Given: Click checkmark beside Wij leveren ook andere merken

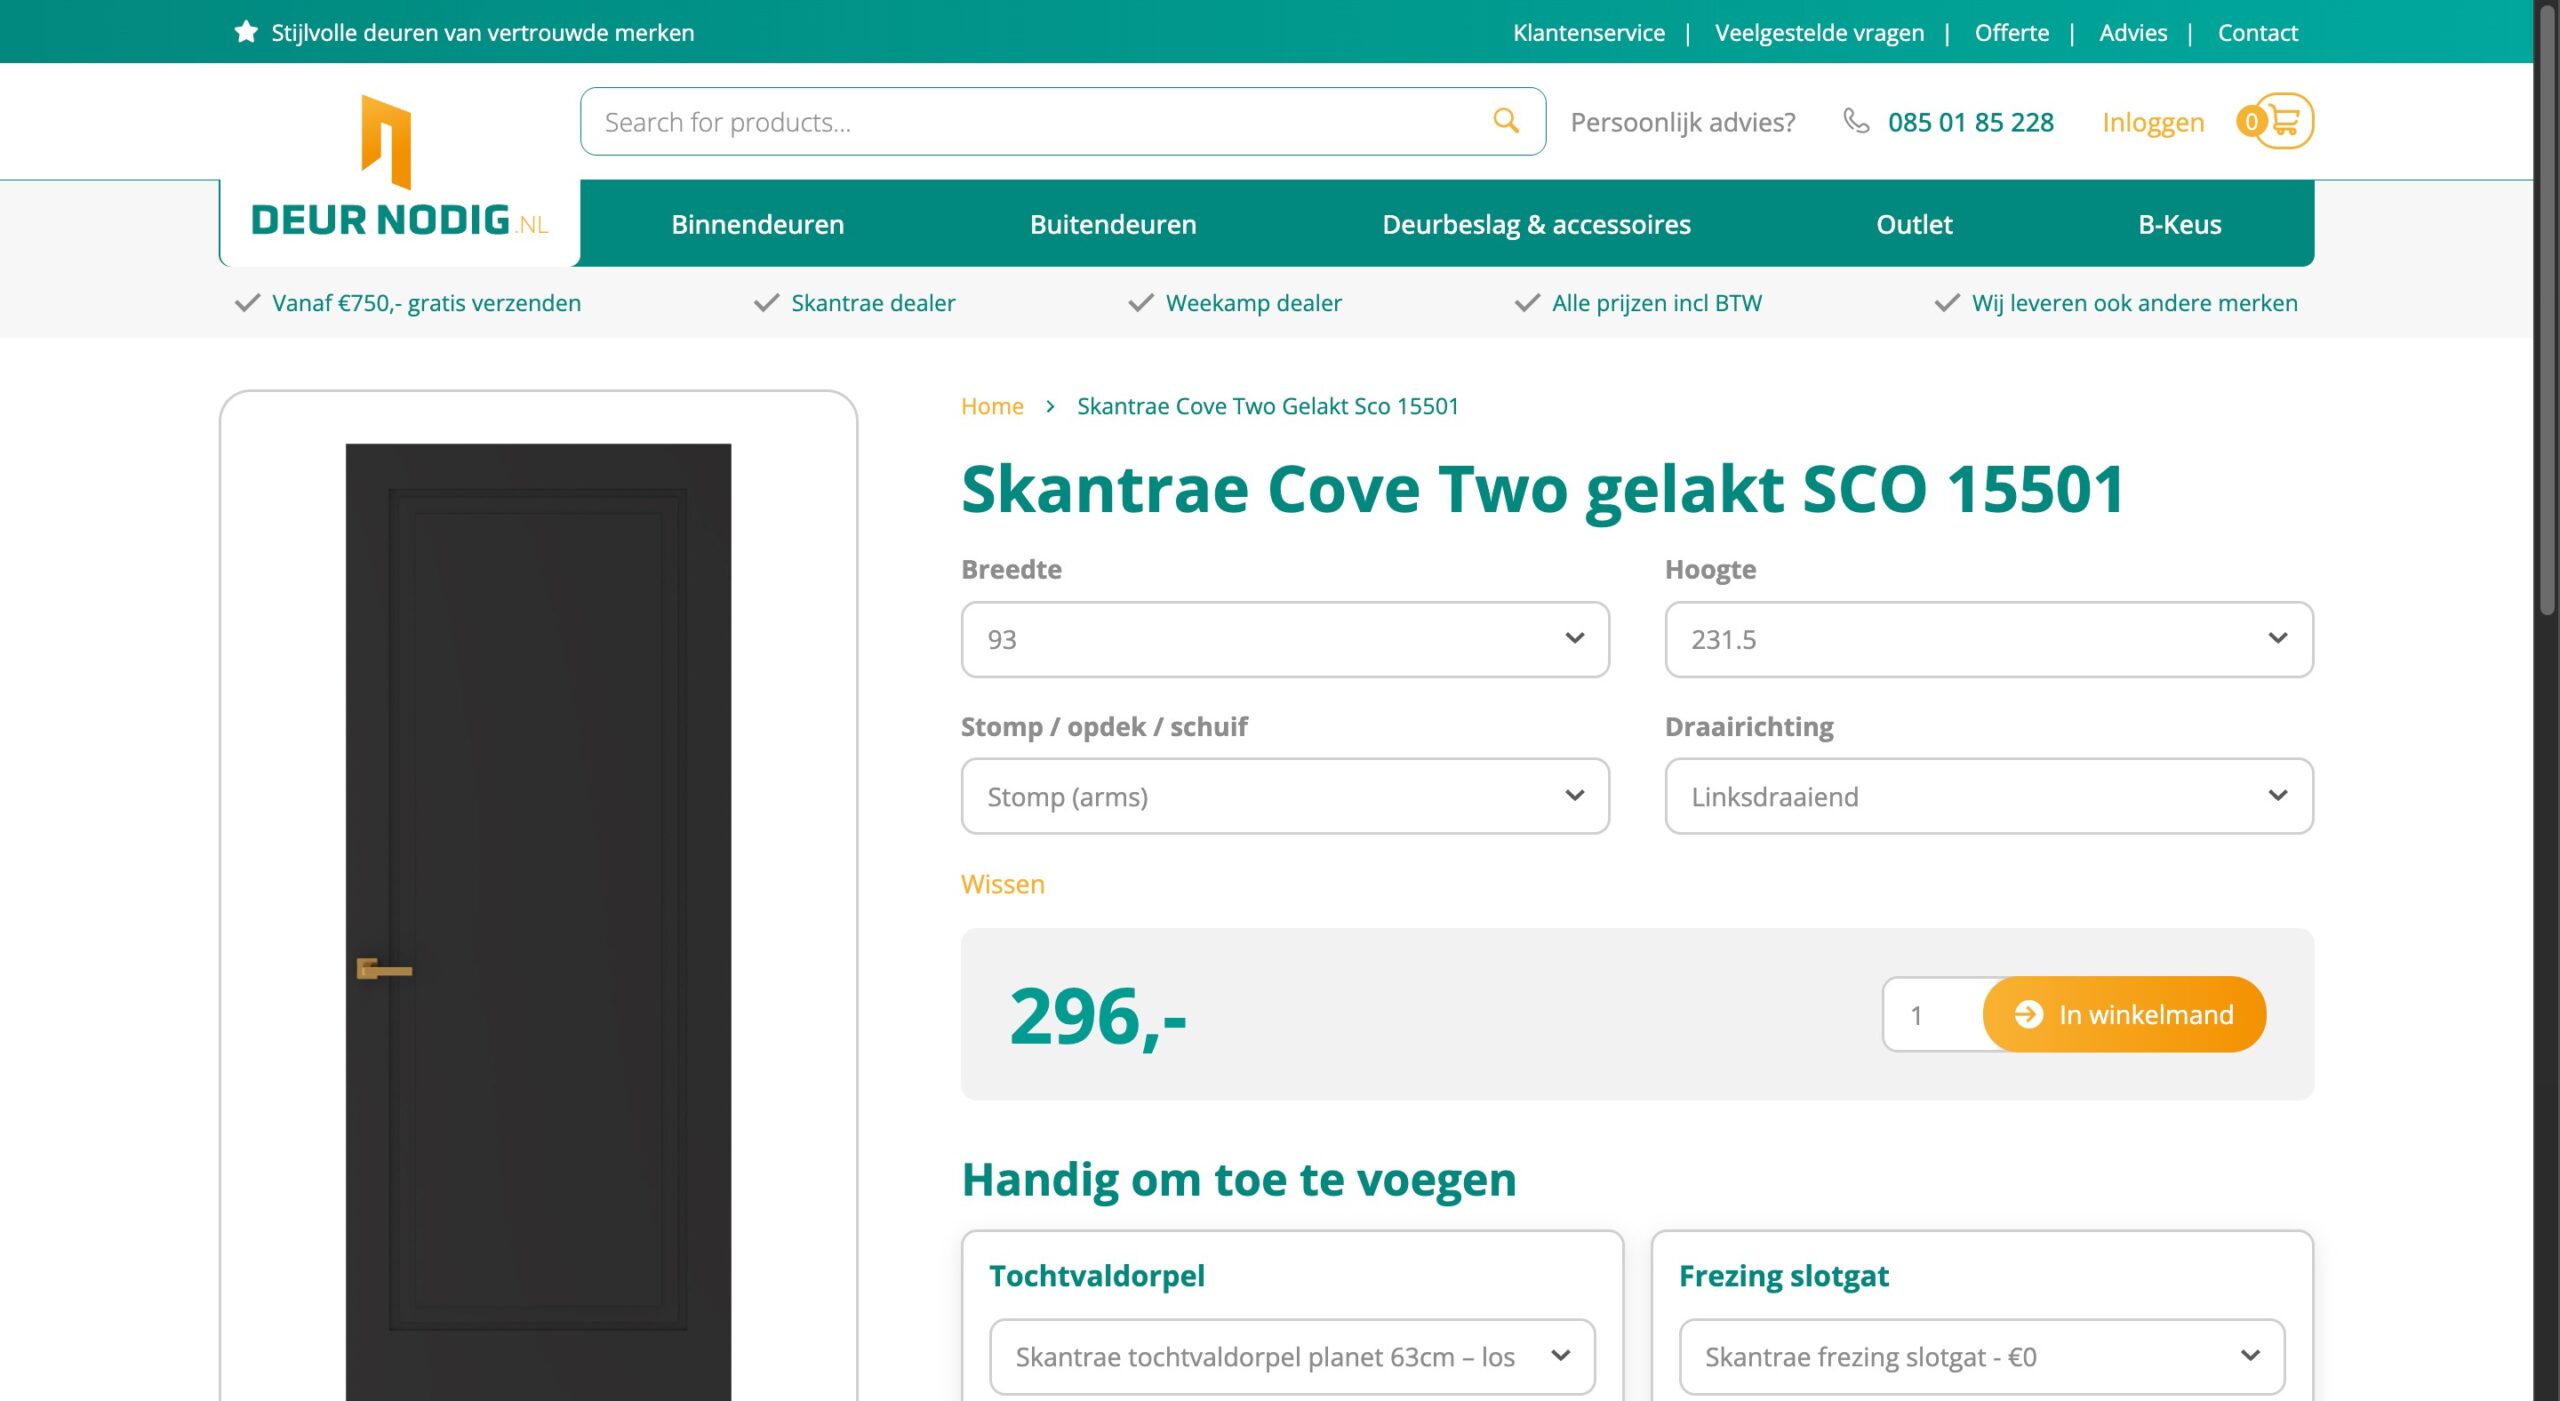Looking at the screenshot, I should [1947, 303].
